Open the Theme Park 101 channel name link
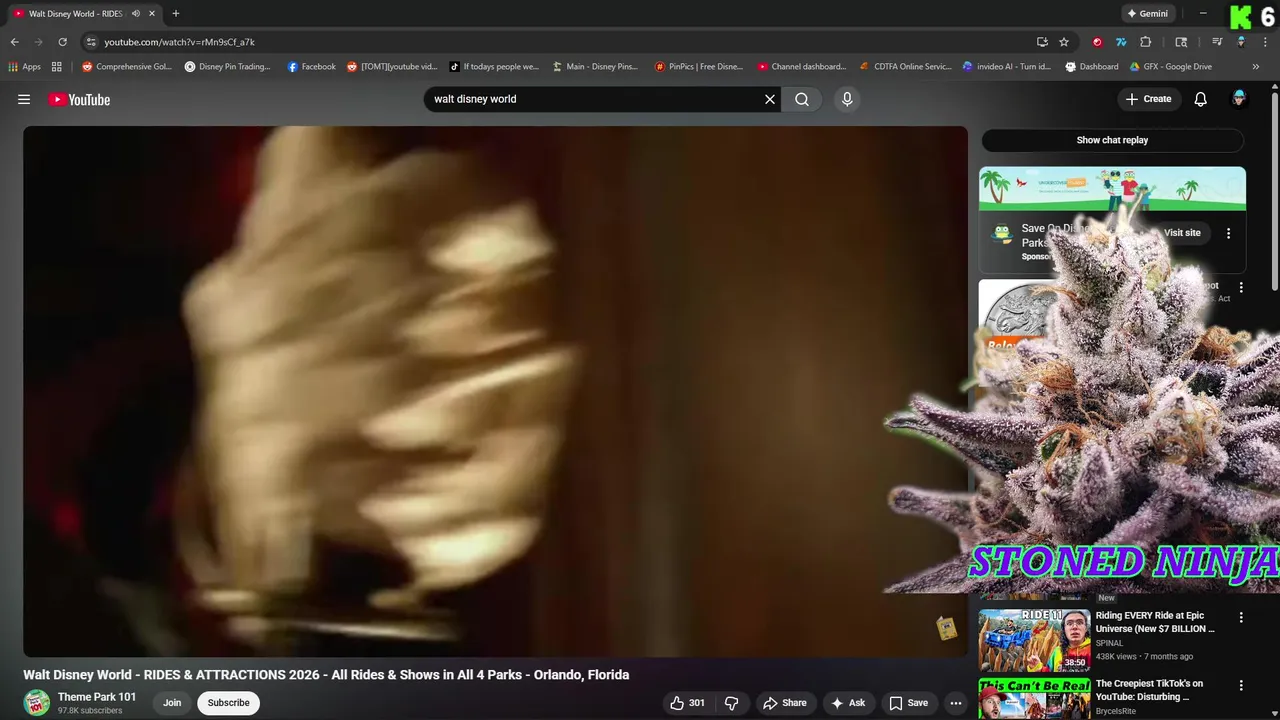The width and height of the screenshot is (1280, 720). (97, 697)
